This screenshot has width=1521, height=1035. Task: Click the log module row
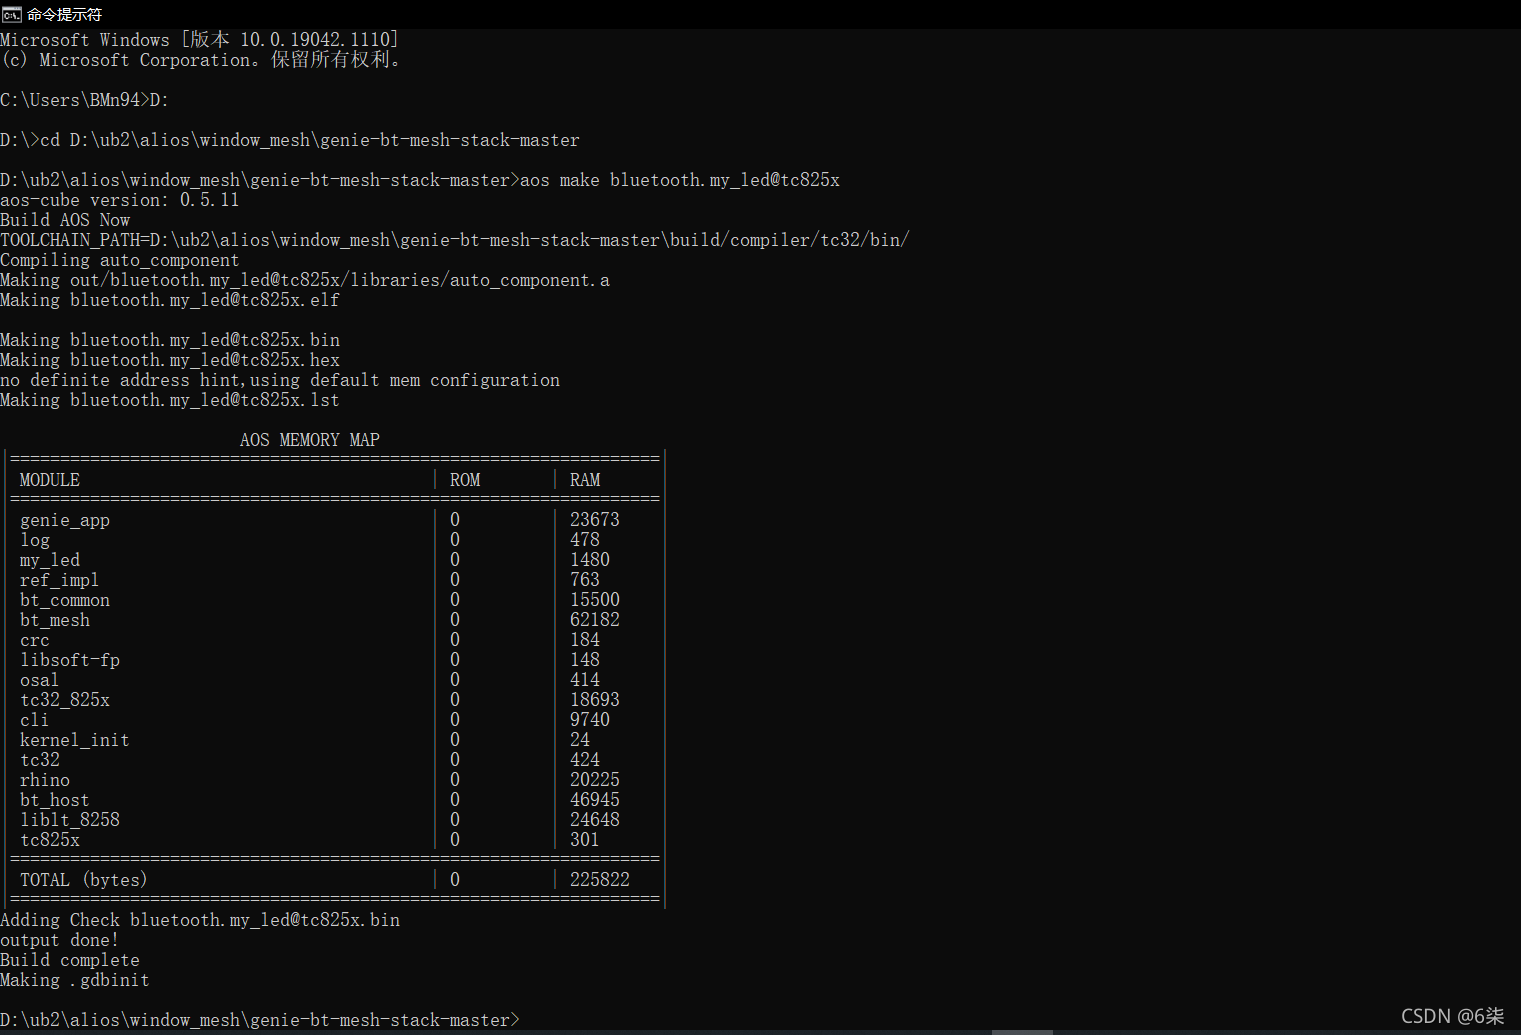coord(335,540)
